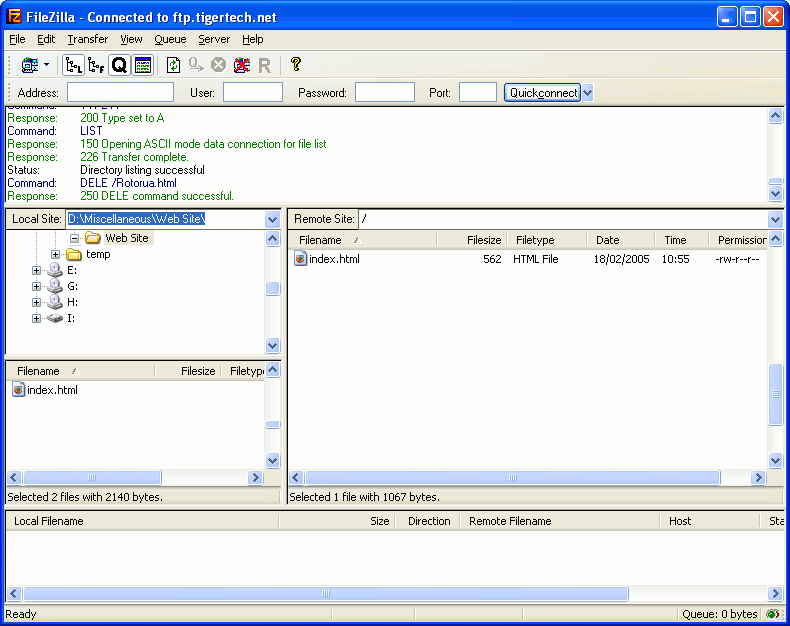Select the E: drive icon
Viewport: 790px width, 626px height.
click(54, 270)
